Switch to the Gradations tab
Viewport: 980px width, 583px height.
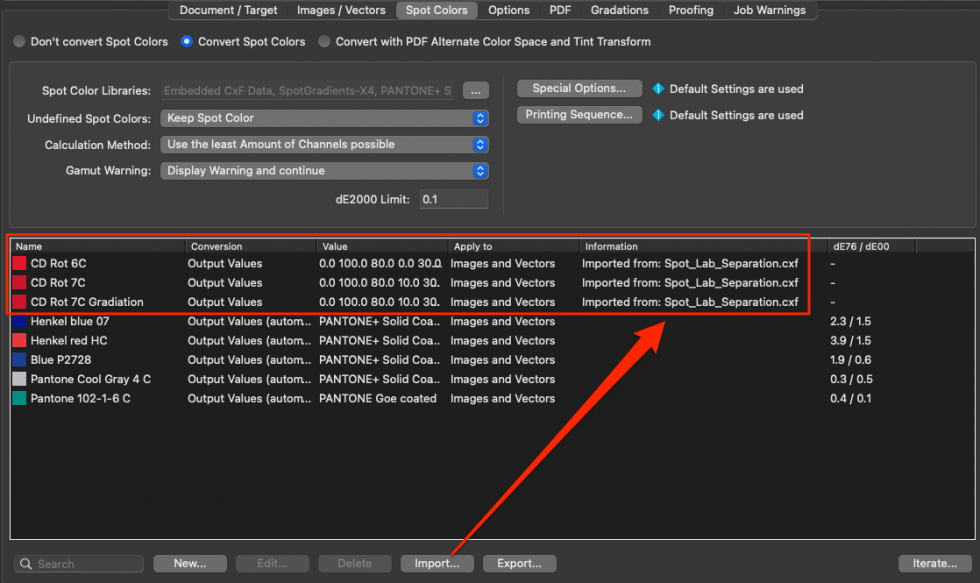619,10
